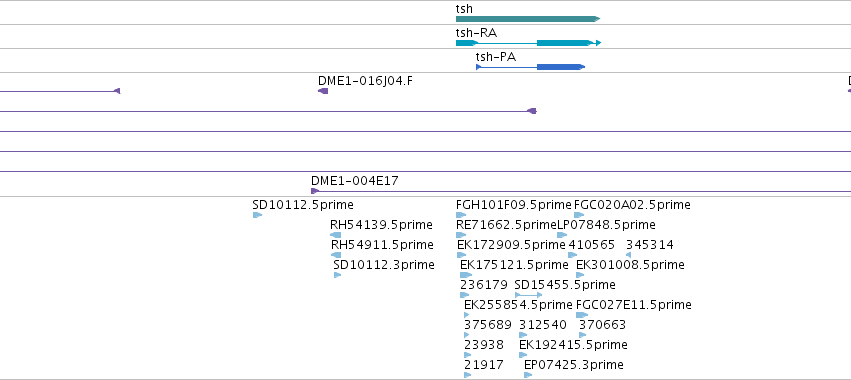Select the FGC020A02.5prime EST marker
851x380 pixels.
580,215
